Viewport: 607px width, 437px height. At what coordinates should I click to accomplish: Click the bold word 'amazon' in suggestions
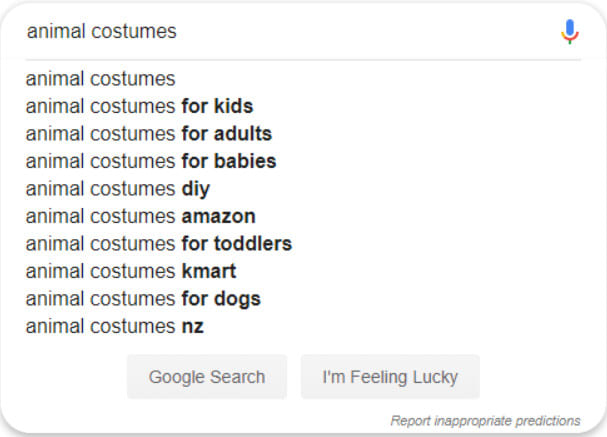(219, 217)
